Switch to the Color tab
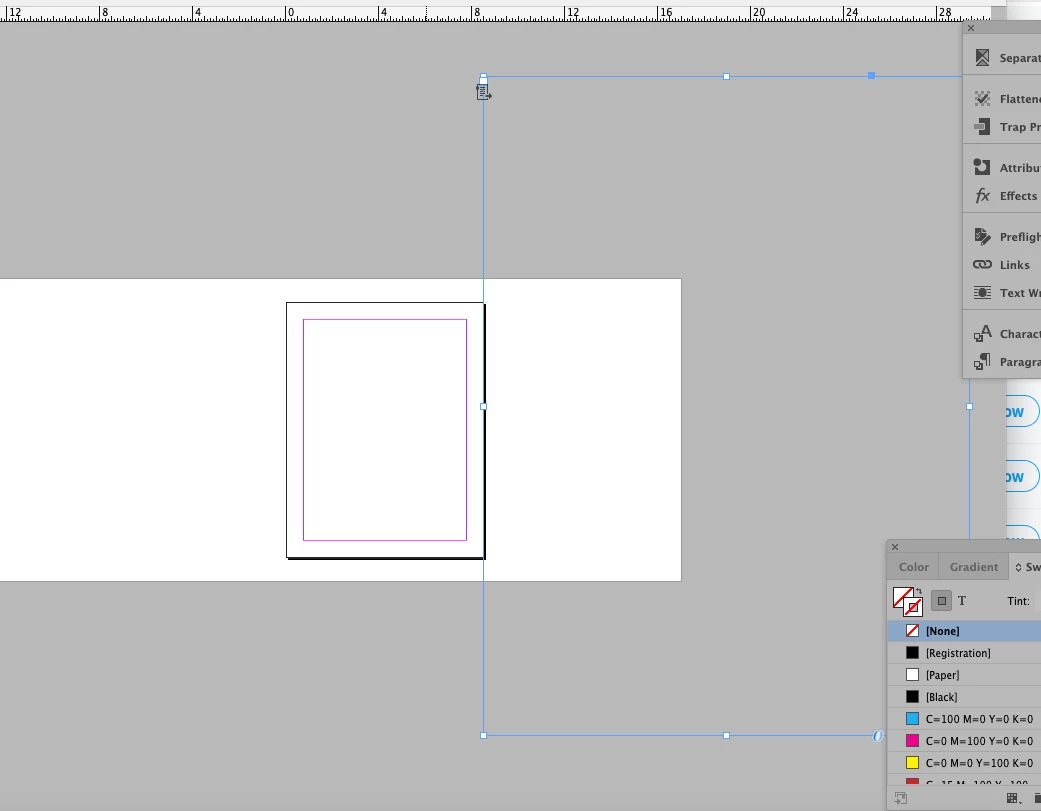The image size is (1041, 811). (x=914, y=567)
